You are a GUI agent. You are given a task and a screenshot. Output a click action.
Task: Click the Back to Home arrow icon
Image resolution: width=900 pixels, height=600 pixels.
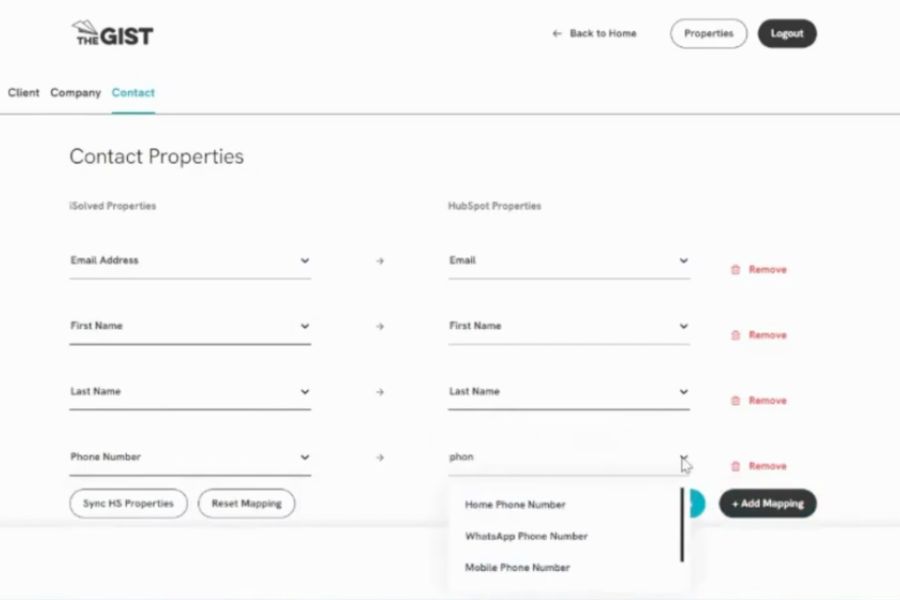pos(556,33)
